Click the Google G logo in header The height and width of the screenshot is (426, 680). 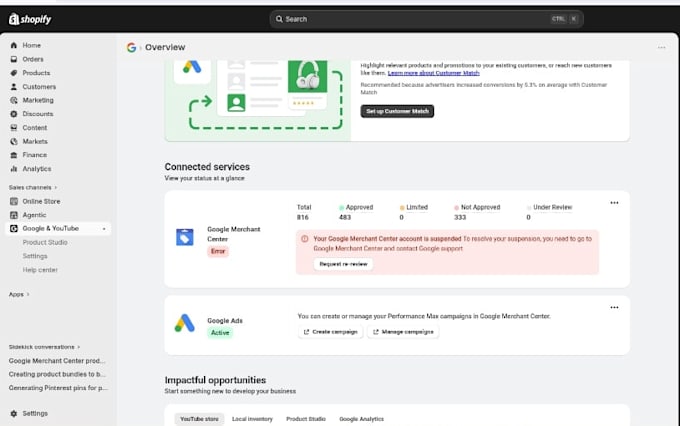[131, 47]
